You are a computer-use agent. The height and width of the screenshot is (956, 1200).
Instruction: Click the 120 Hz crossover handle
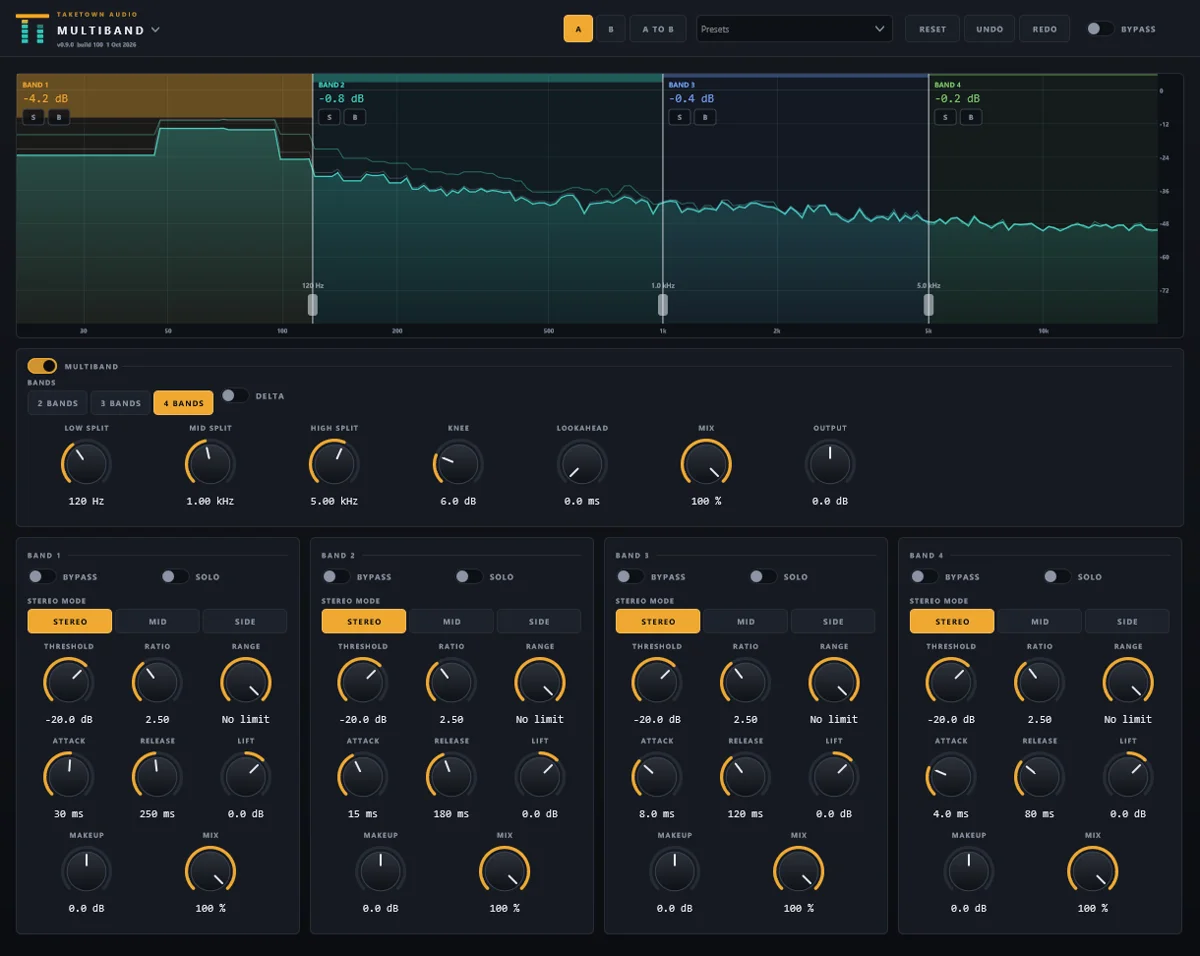pyautogui.click(x=313, y=304)
